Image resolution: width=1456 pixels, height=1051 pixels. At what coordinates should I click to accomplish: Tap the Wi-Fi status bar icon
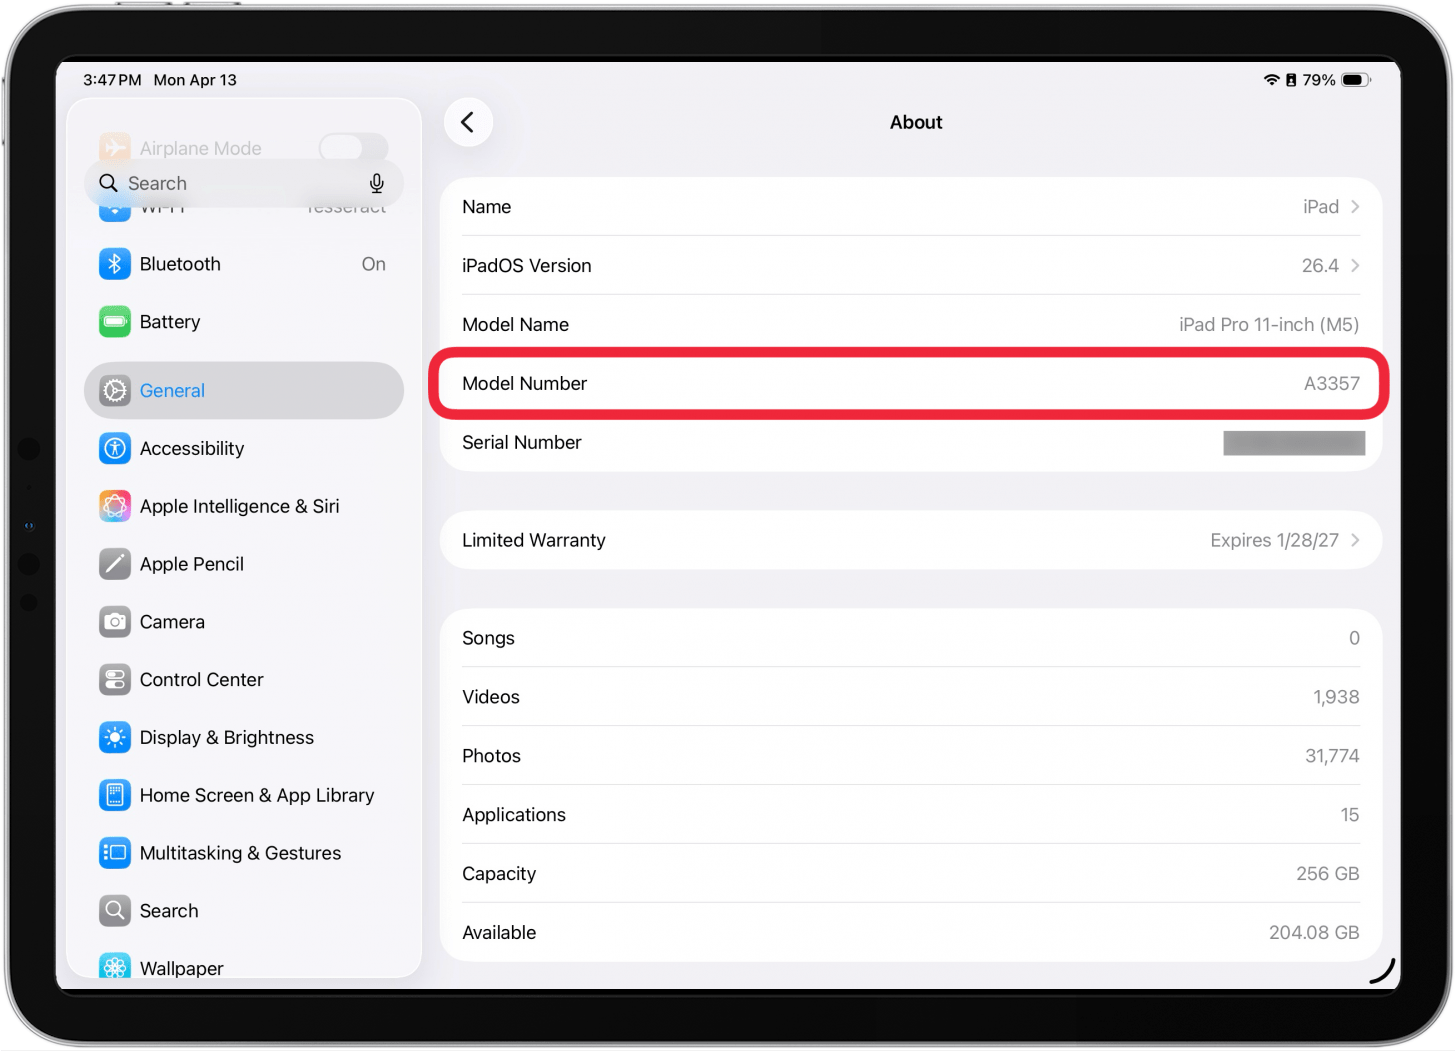point(1271,80)
